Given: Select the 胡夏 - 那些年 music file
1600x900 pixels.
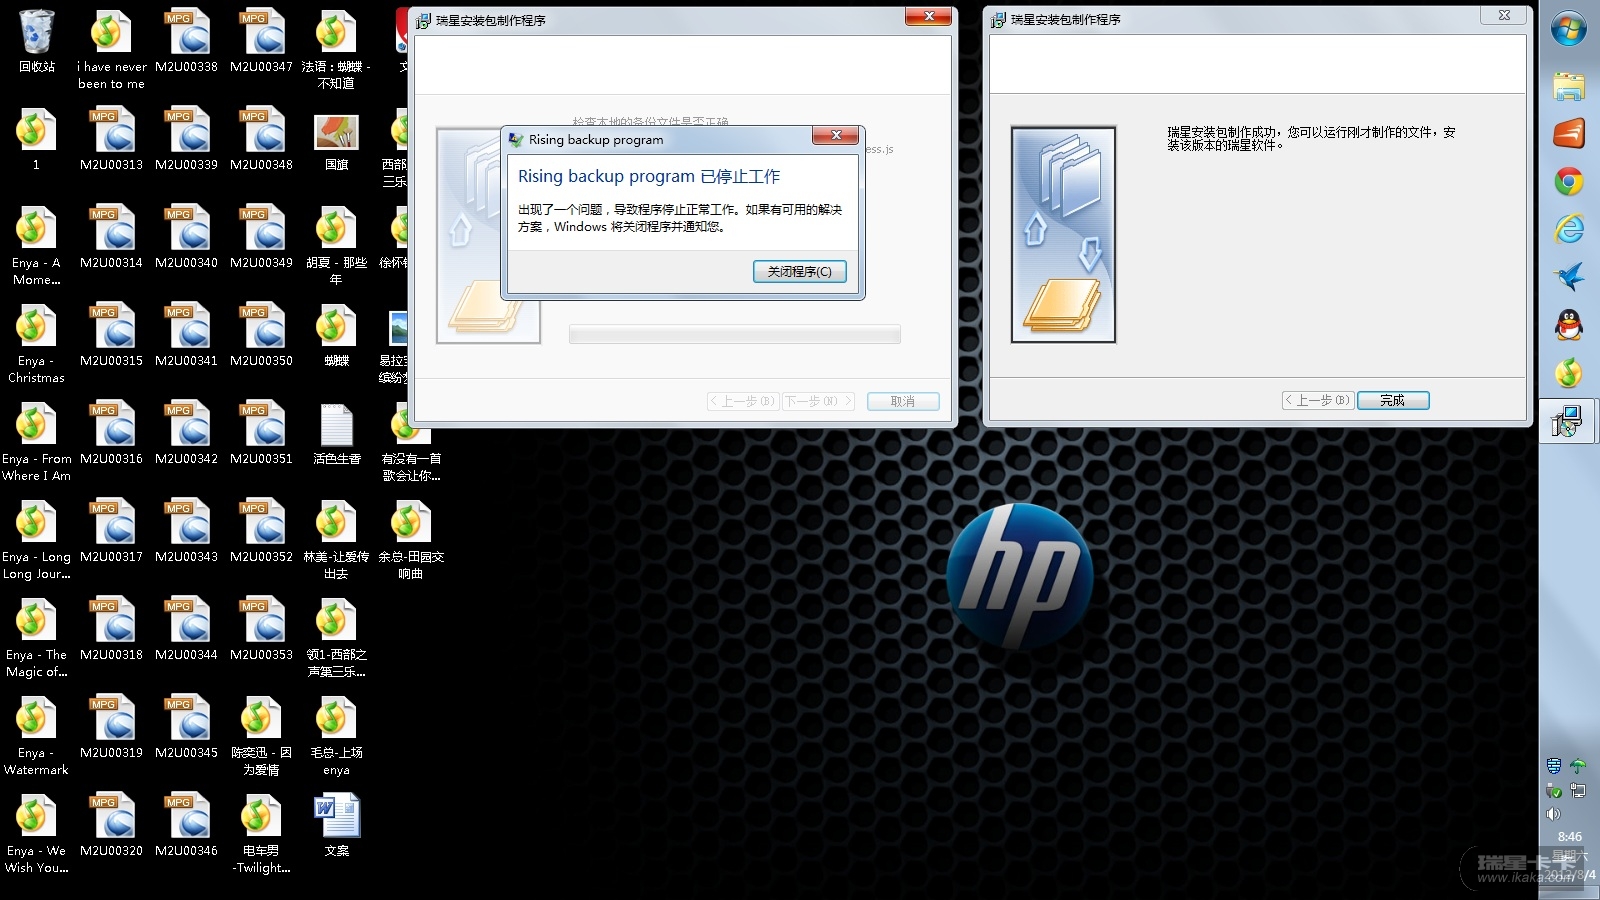Looking at the screenshot, I should click(336, 246).
